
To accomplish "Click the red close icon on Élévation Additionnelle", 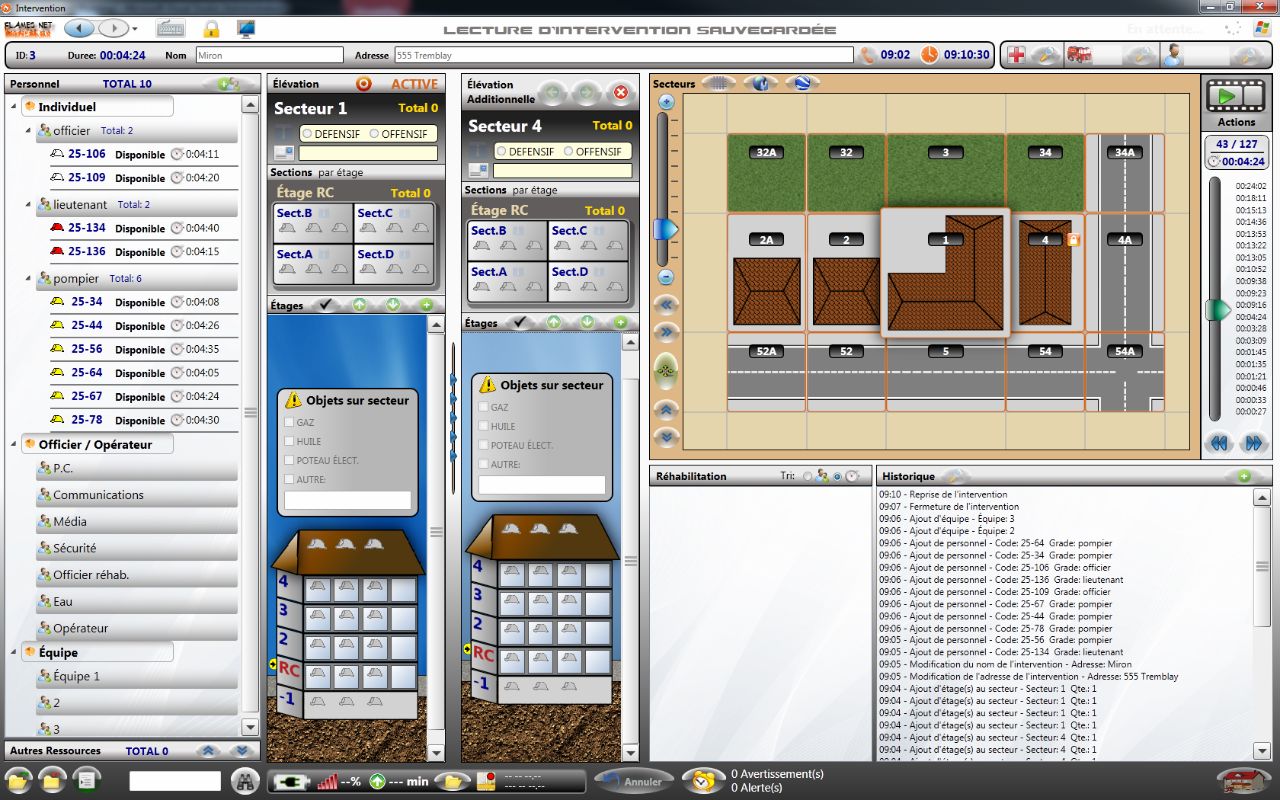I will coord(621,93).
